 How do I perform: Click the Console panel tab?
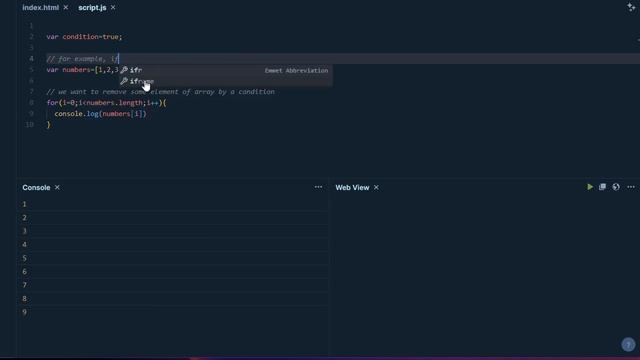point(36,188)
